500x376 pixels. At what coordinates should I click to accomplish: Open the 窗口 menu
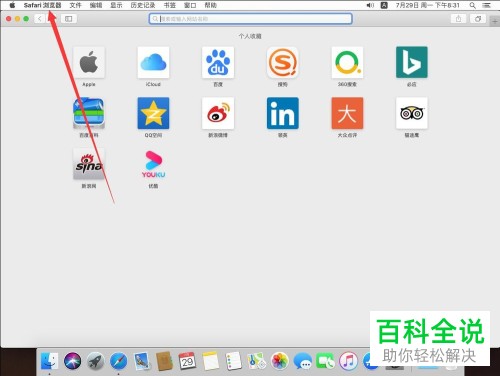click(x=190, y=5)
